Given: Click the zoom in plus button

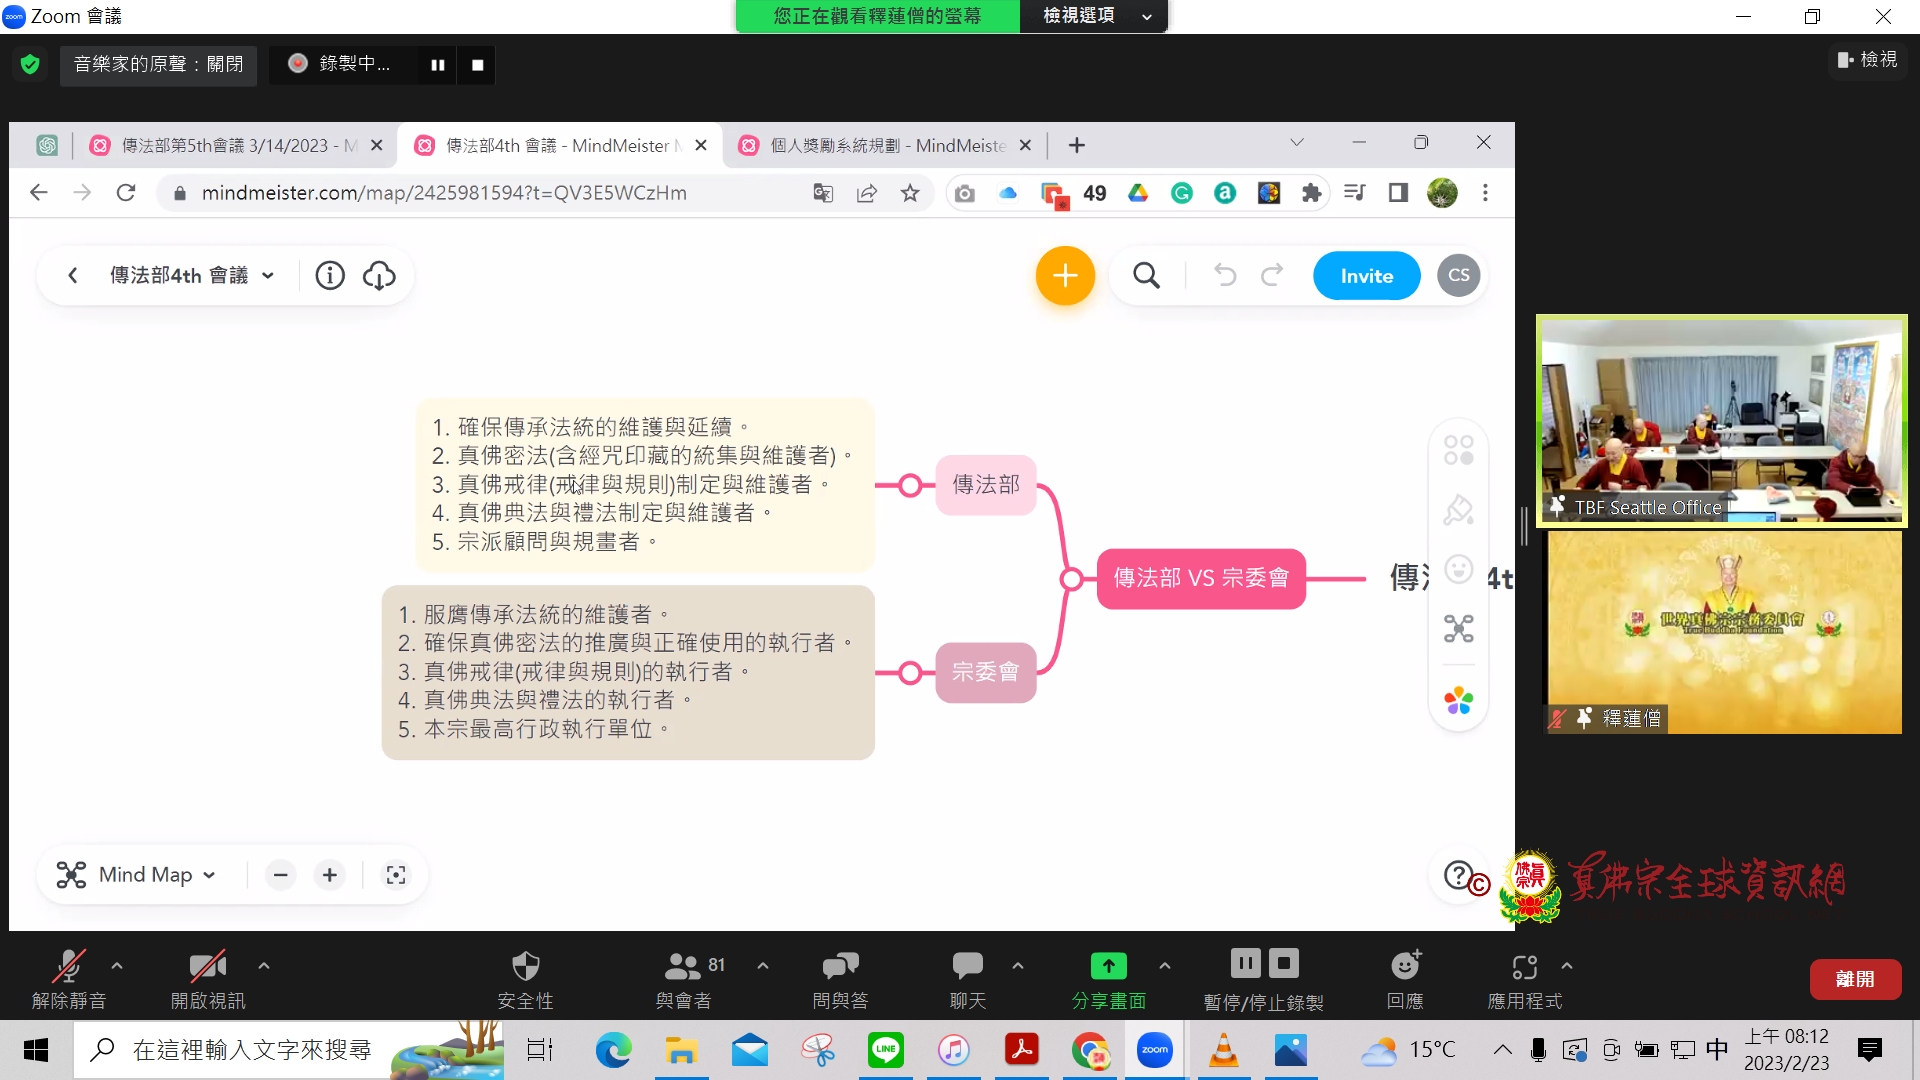Looking at the screenshot, I should [330, 876].
